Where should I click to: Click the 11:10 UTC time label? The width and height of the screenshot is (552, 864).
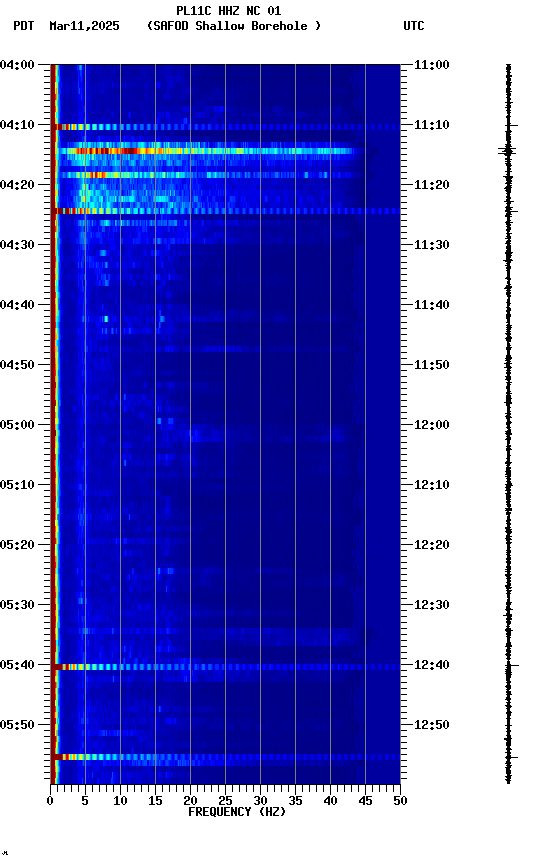point(432,125)
